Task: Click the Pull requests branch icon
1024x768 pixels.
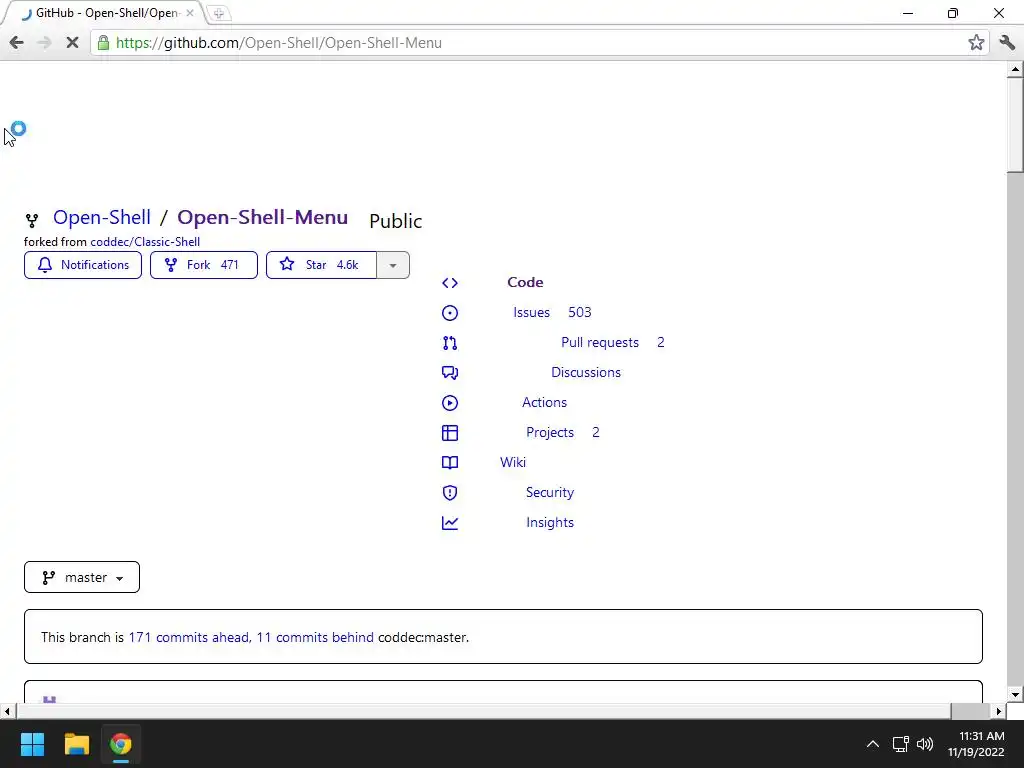Action: (x=450, y=343)
